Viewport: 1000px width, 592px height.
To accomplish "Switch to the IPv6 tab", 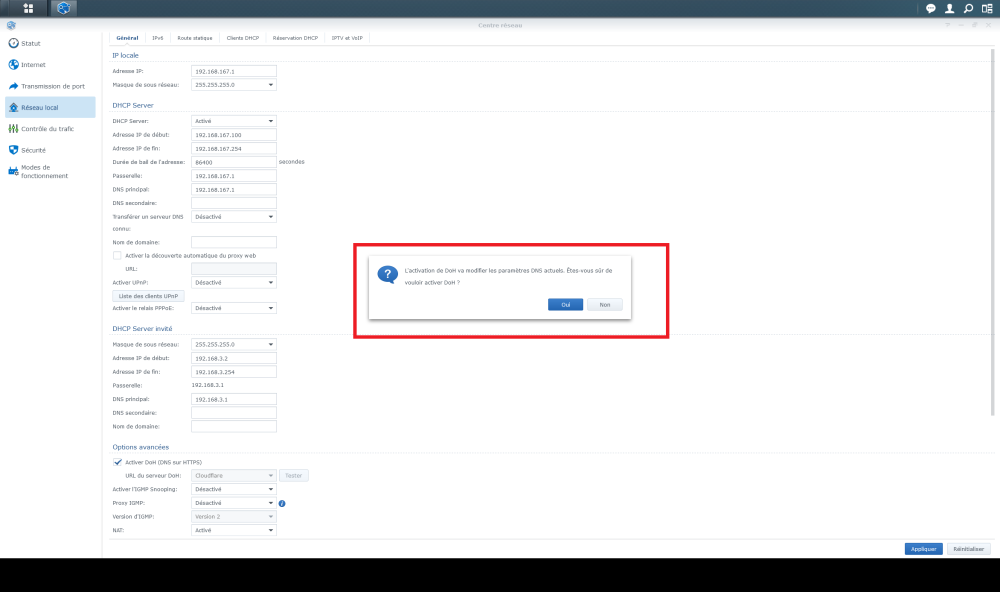I will coord(158,38).
